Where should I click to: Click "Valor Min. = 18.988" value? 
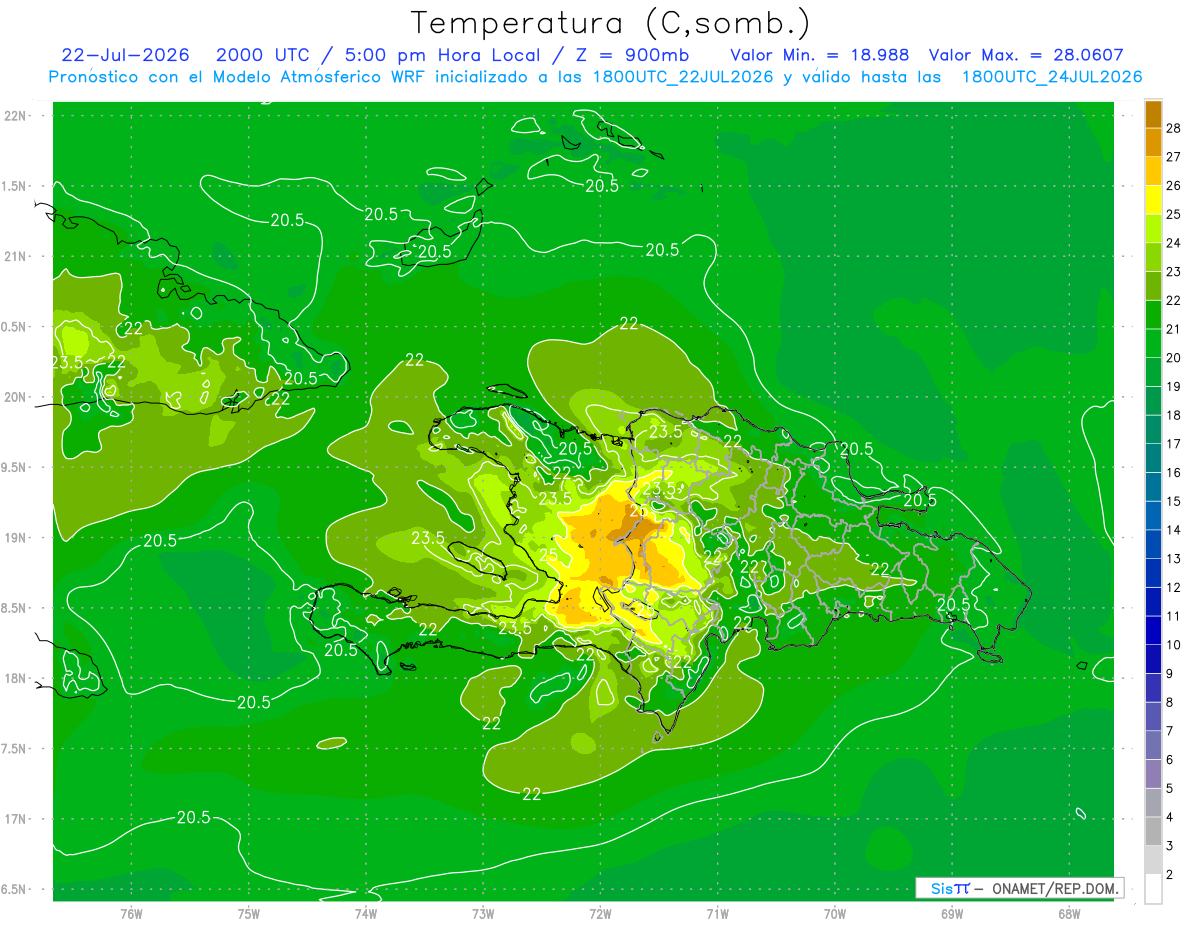(819, 55)
